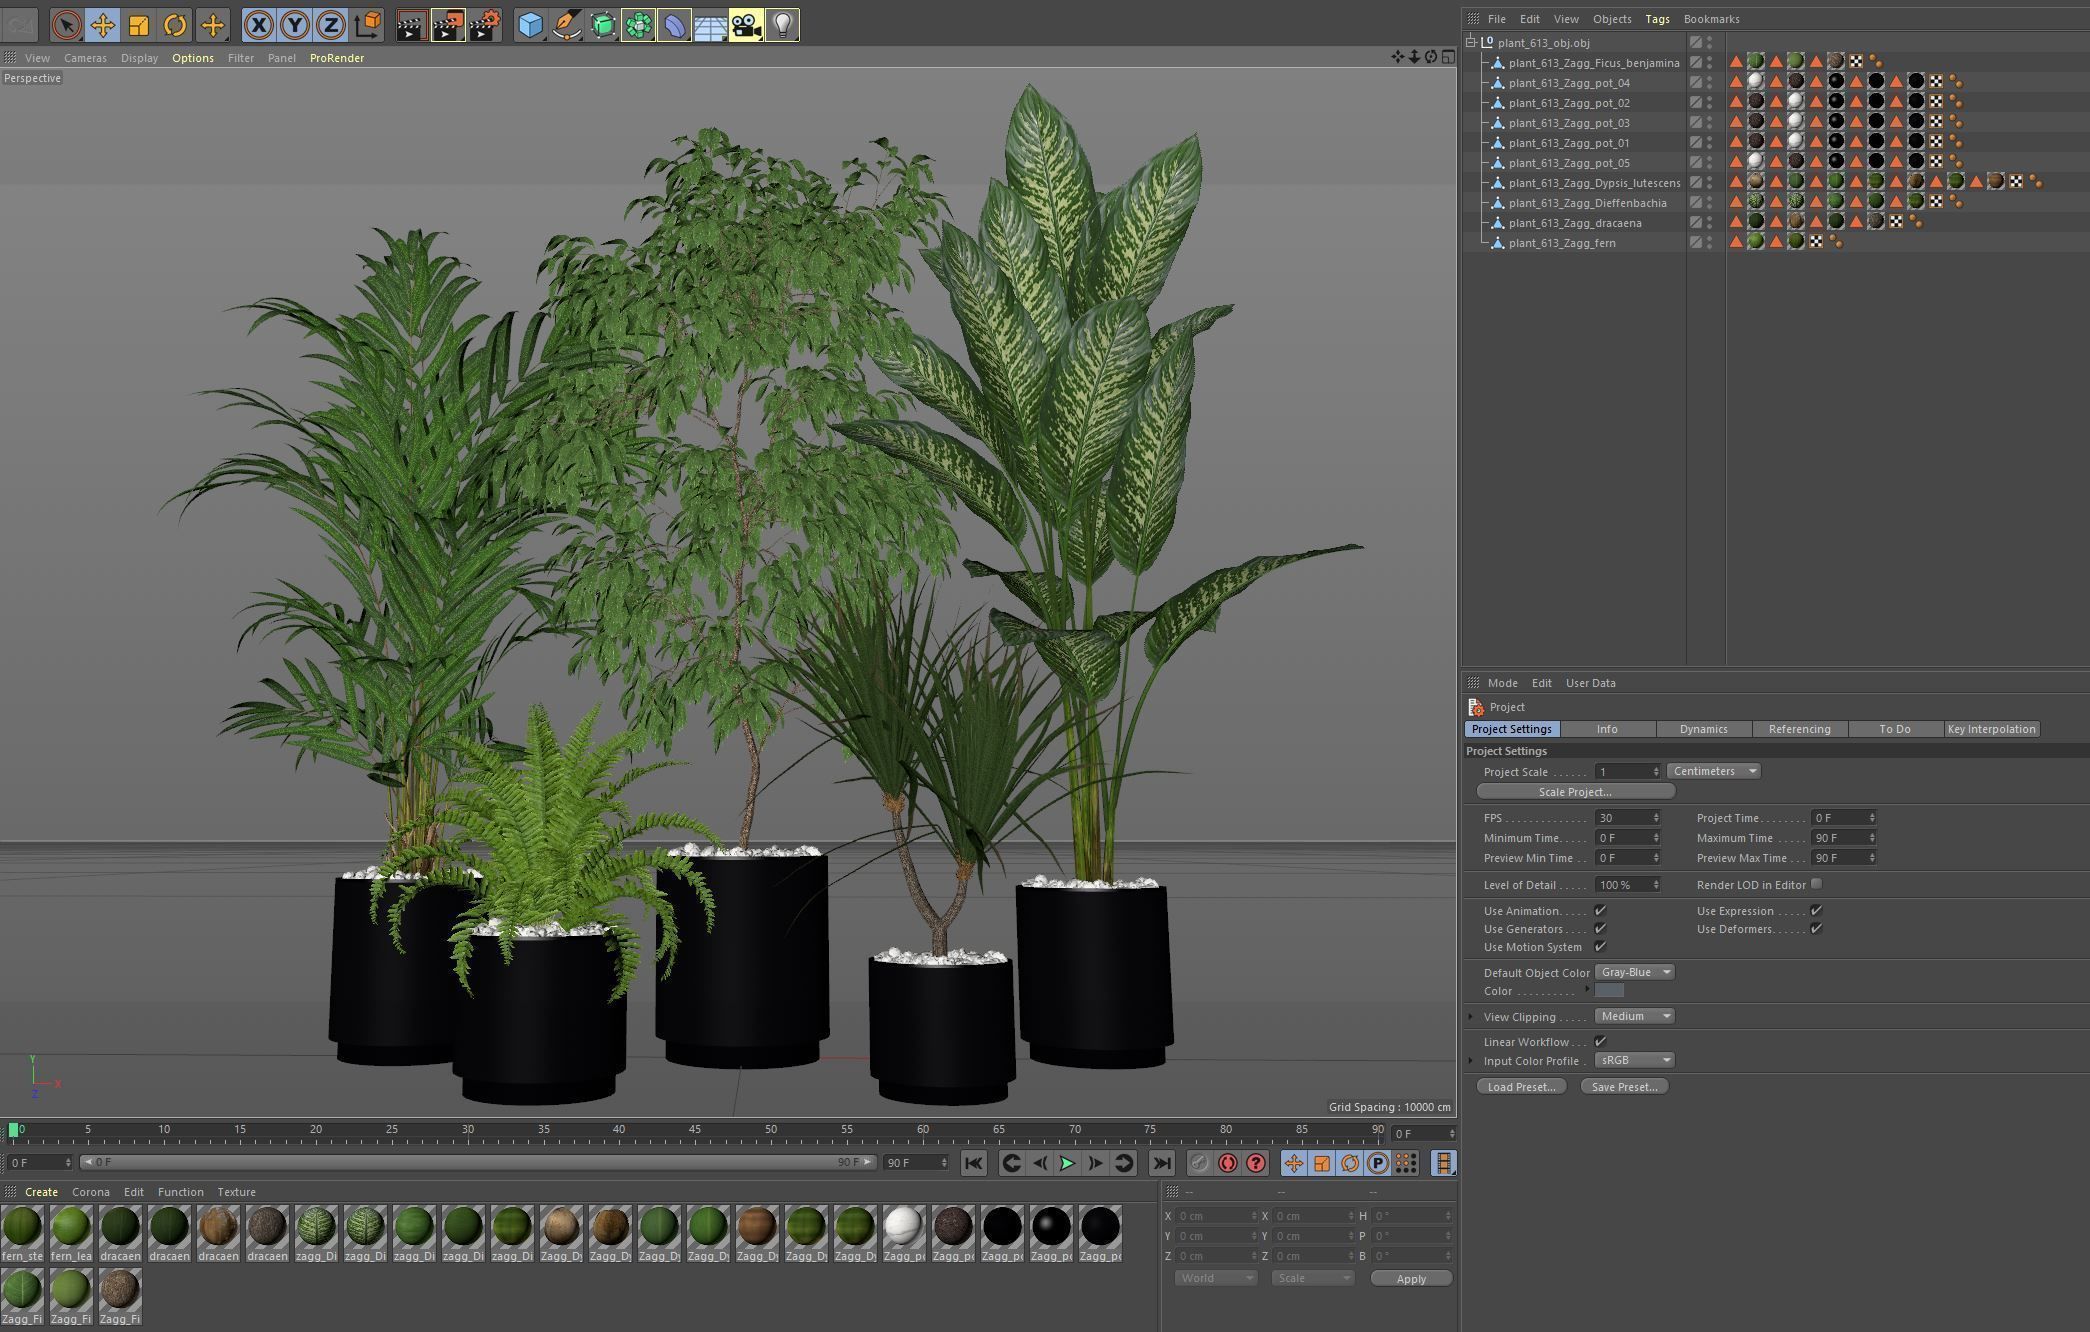
Task: Open Object Manager Tags menu
Action: click(1657, 19)
